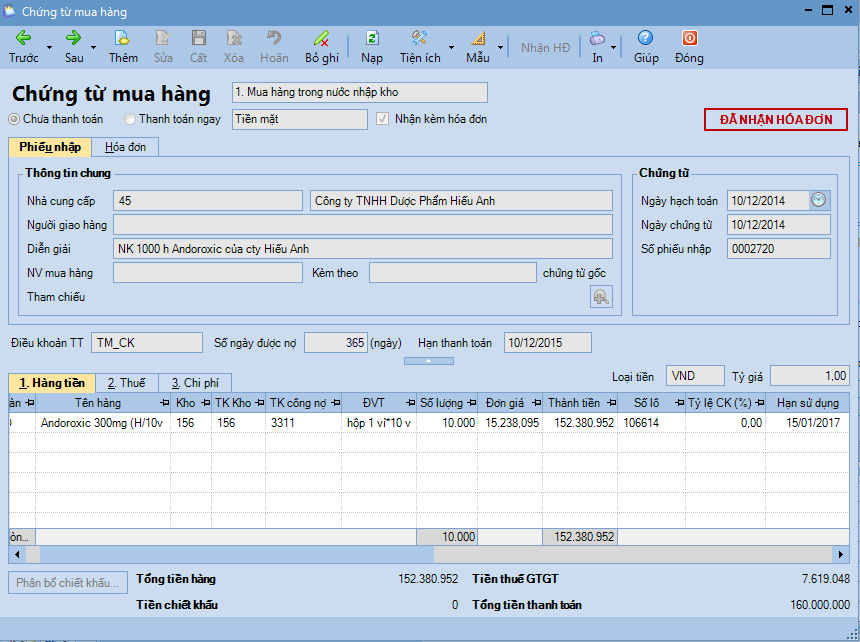Select the 3. Chi phí tab

tap(195, 383)
